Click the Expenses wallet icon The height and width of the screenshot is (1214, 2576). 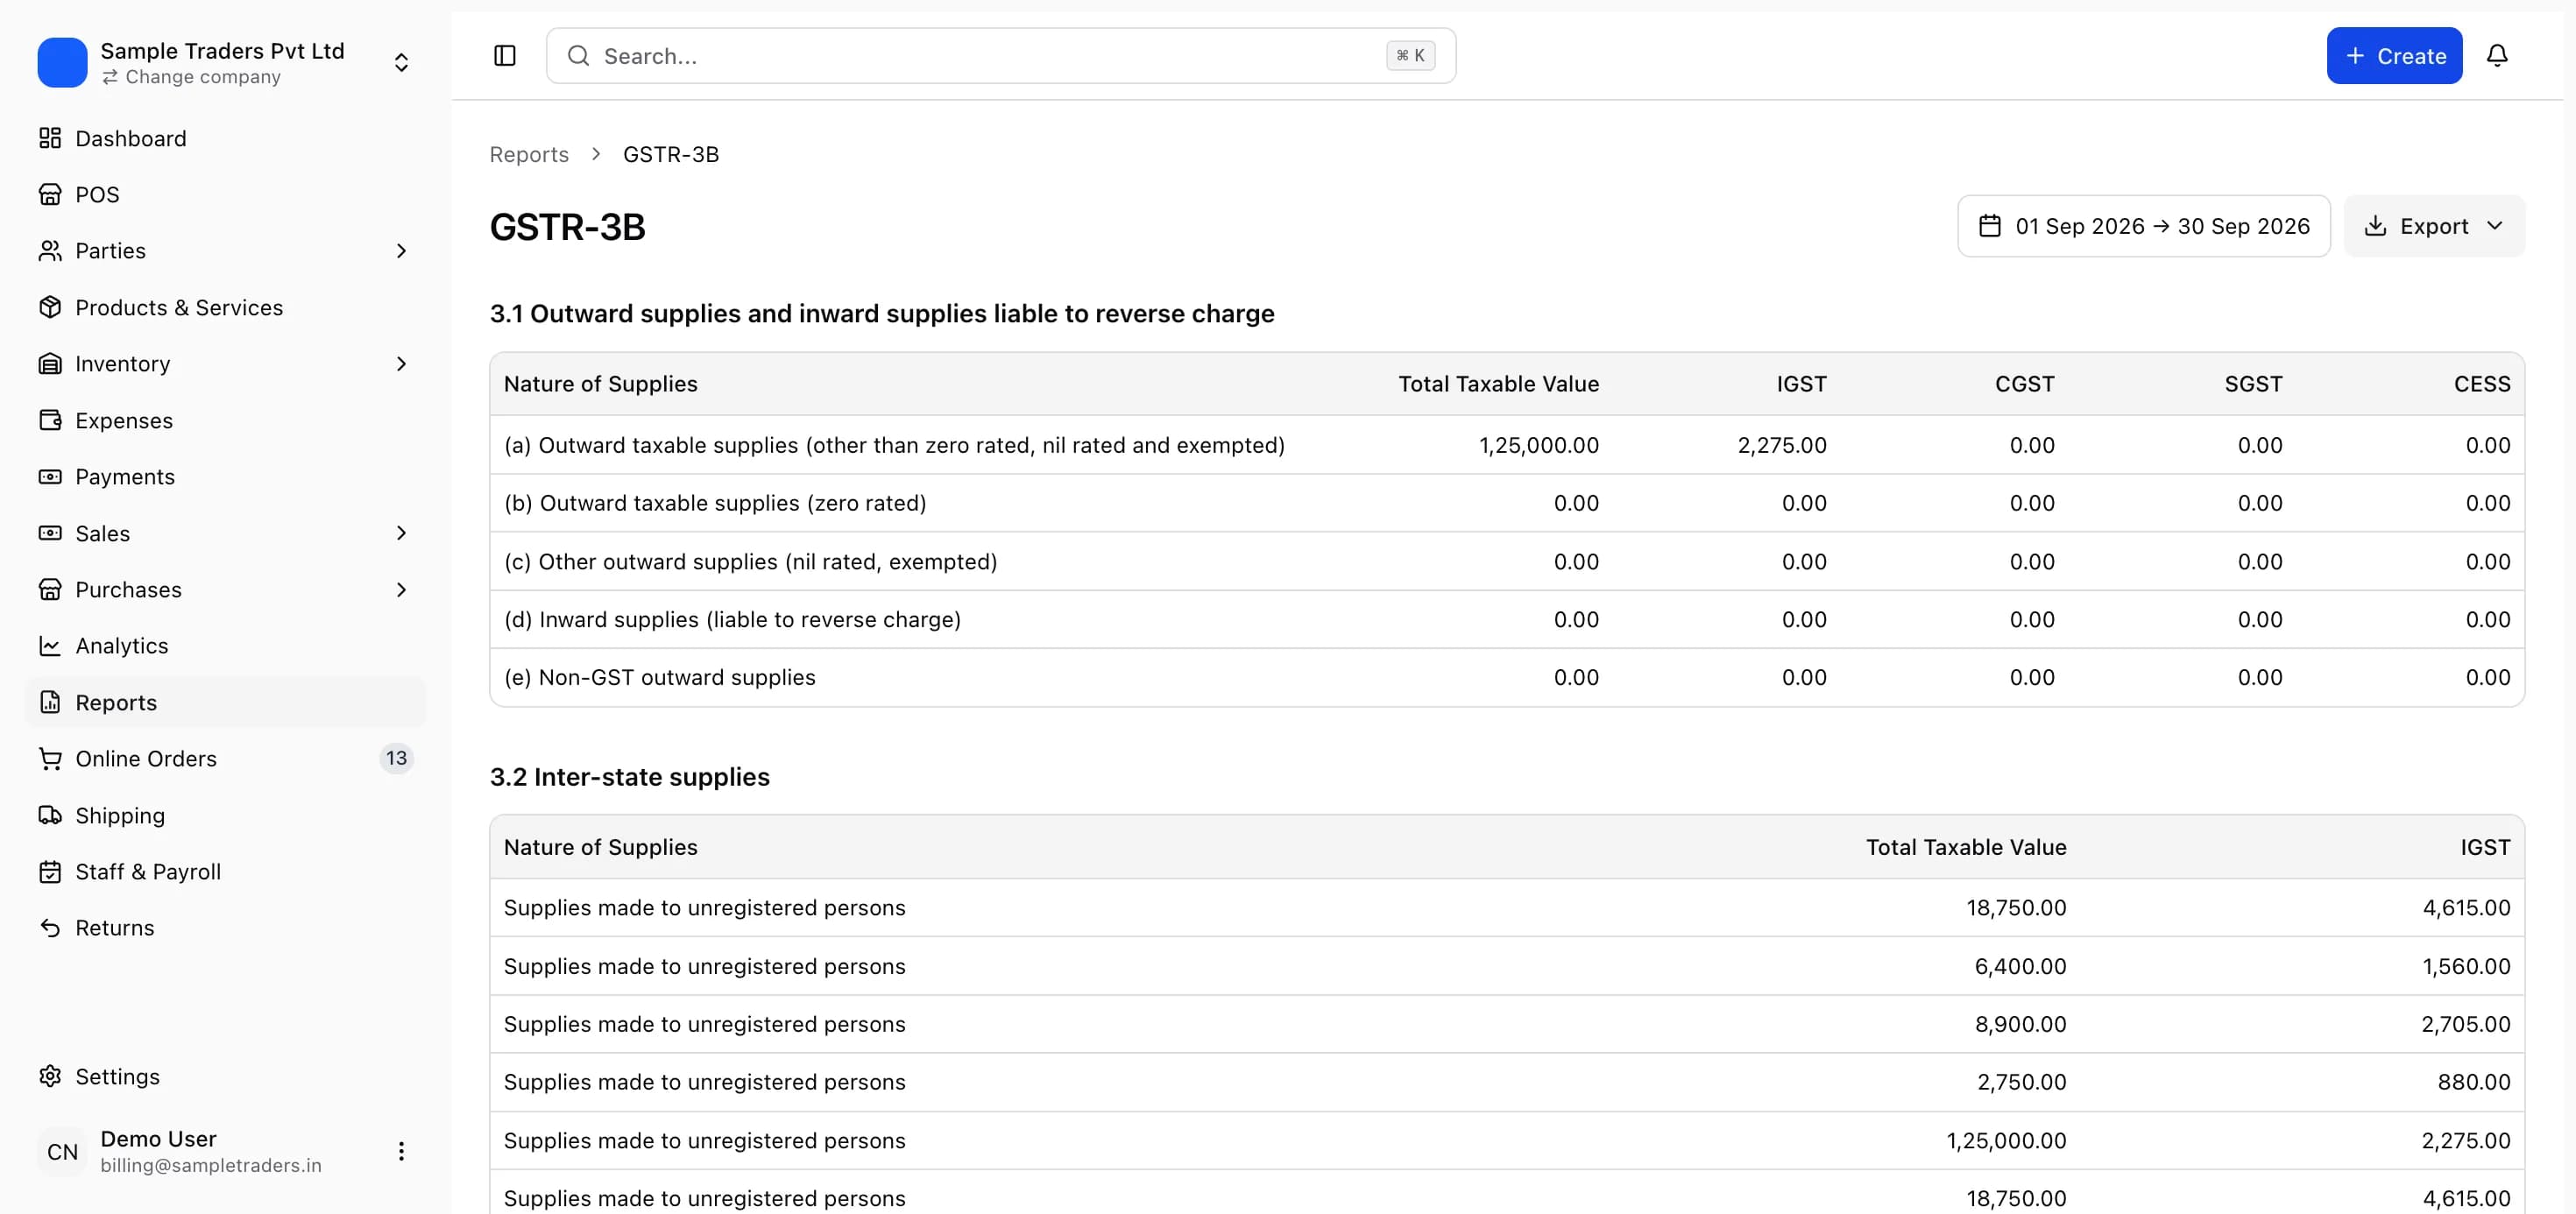coord(50,420)
